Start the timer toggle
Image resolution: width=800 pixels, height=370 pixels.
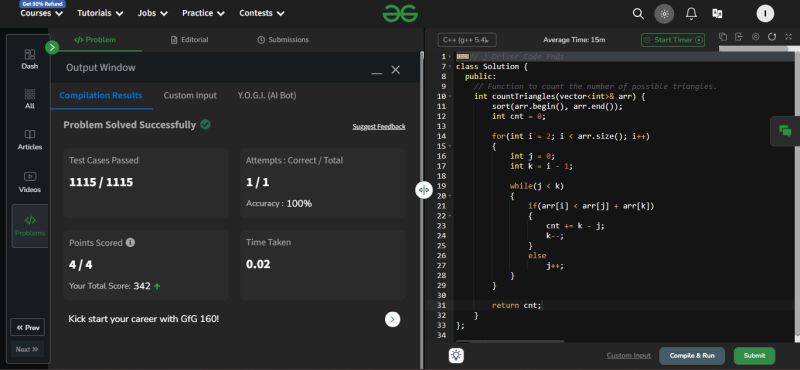point(672,40)
